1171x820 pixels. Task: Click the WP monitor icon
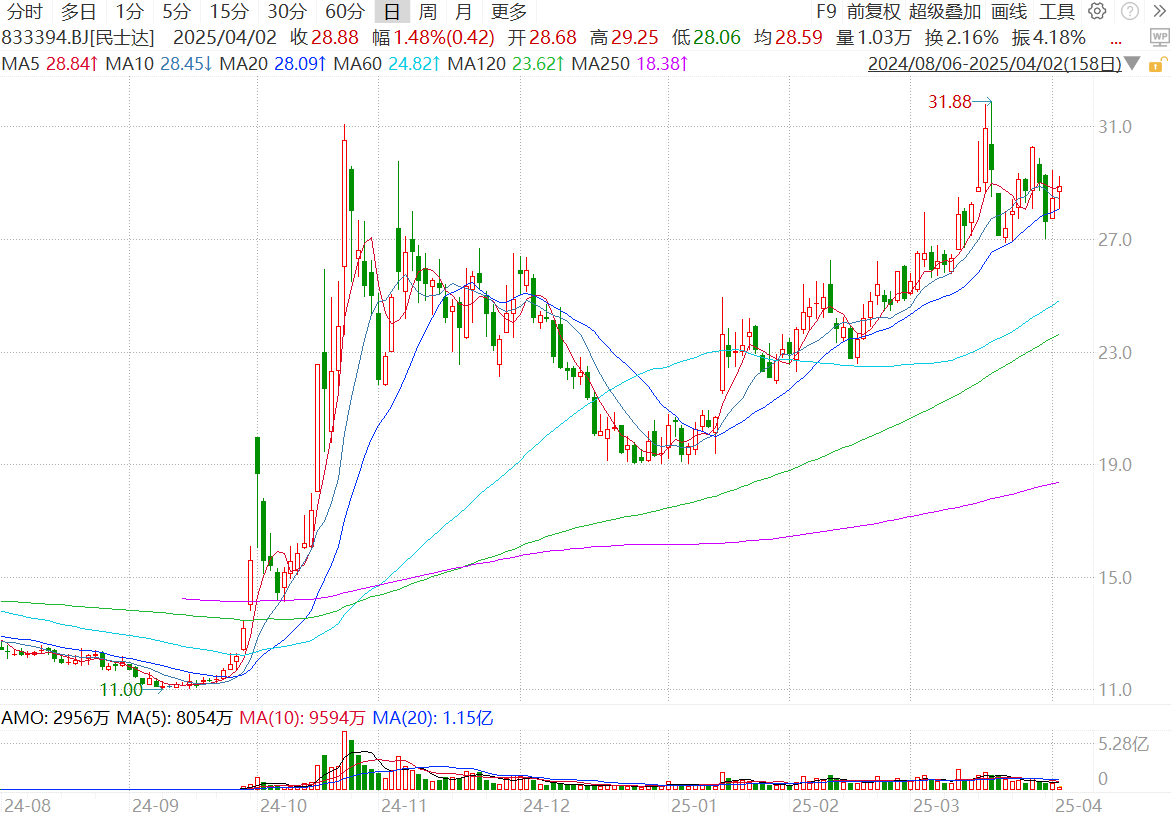pyautogui.click(x=1159, y=37)
